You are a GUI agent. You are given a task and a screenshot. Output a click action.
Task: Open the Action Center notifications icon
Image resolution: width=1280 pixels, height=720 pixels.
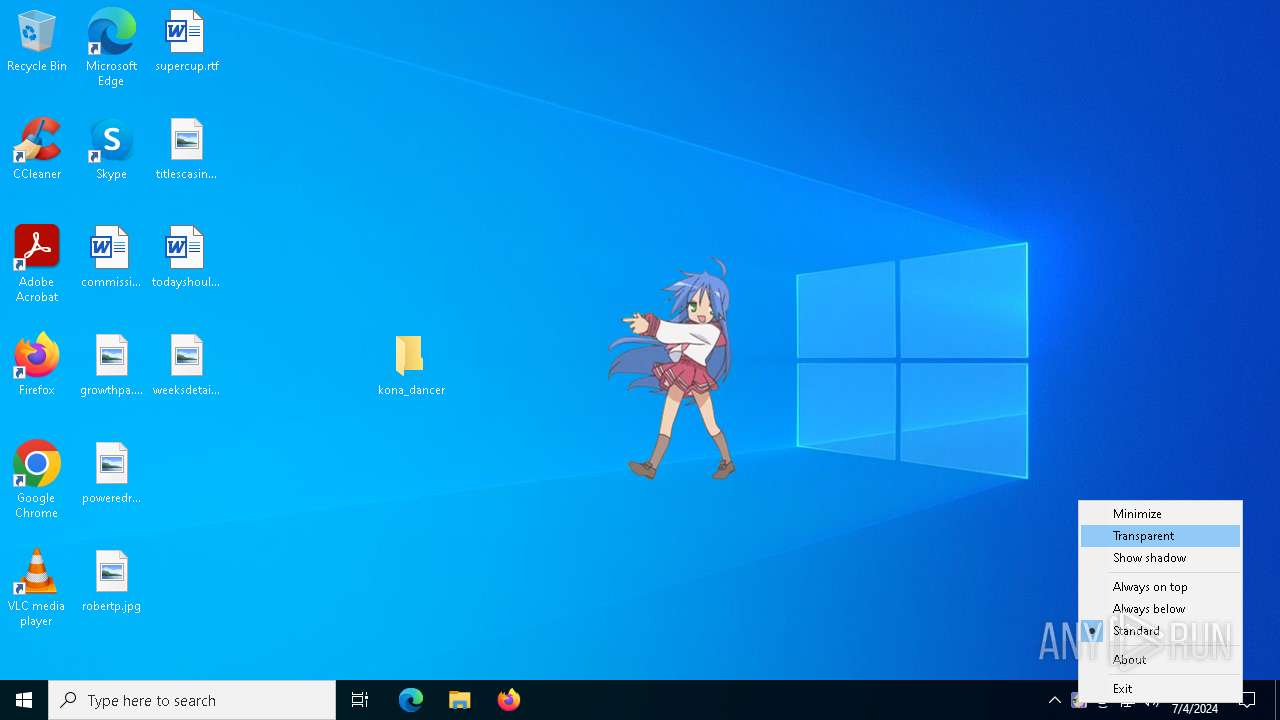coord(1247,700)
